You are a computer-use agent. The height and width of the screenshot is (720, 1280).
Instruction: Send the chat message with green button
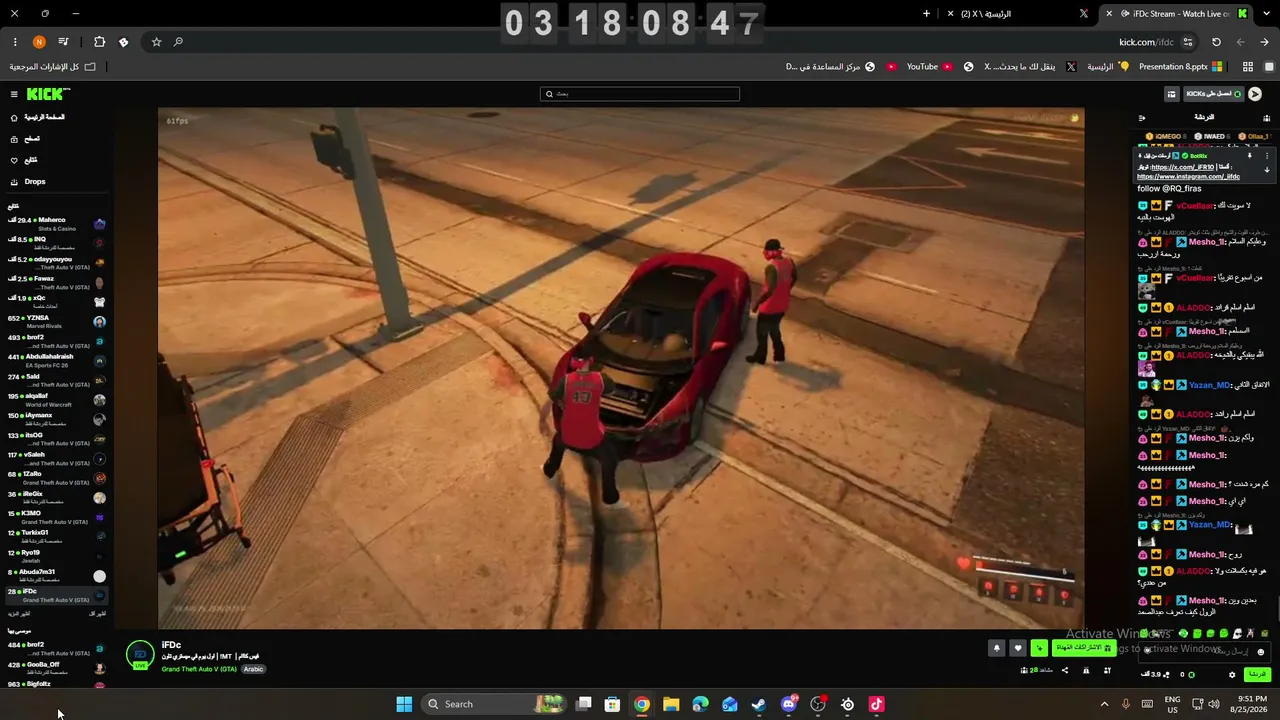click(1257, 675)
